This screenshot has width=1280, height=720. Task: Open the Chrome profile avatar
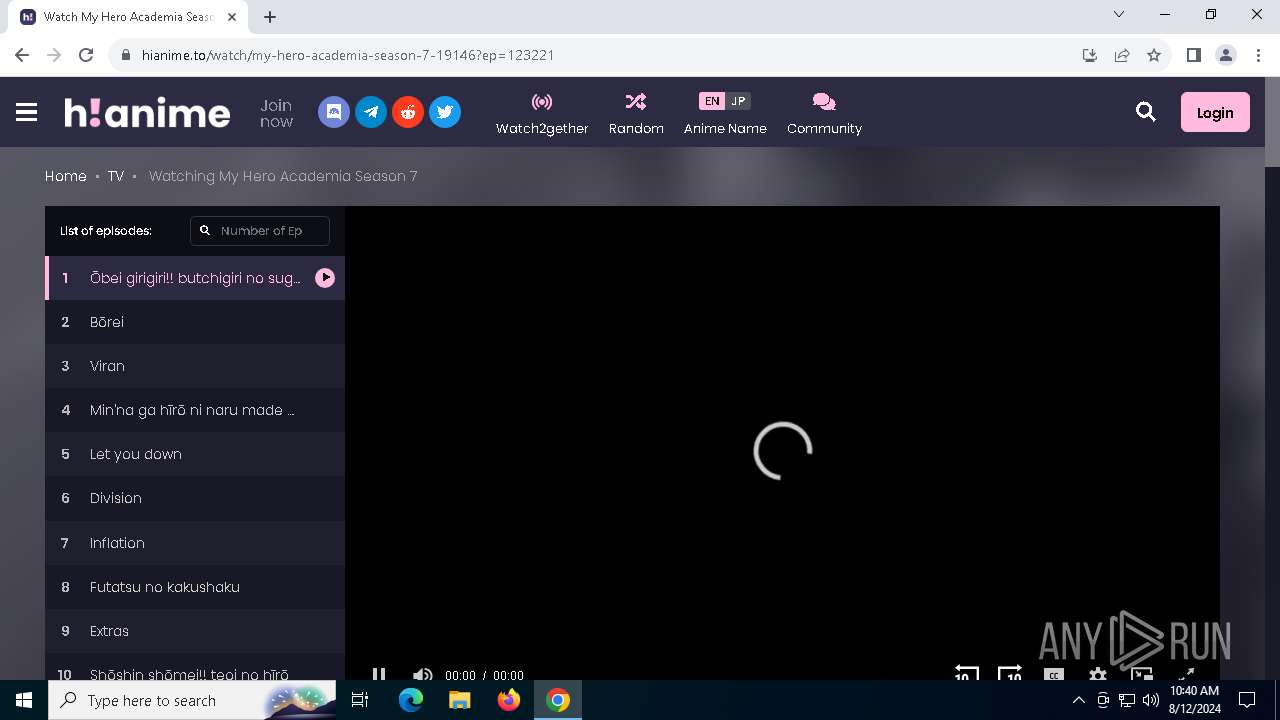[x=1226, y=55]
